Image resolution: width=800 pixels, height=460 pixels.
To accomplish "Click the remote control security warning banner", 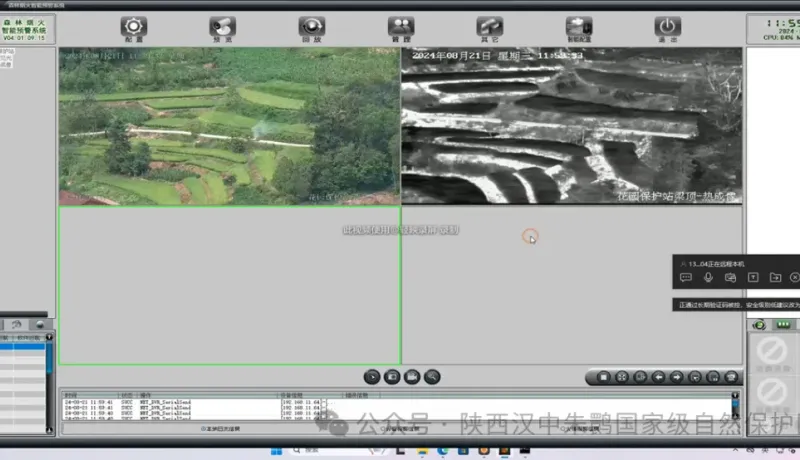I will click(736, 305).
